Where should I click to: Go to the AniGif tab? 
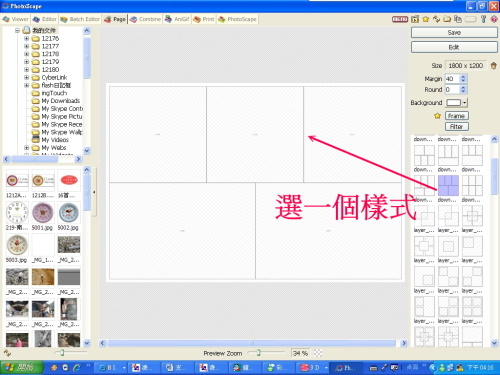[177, 19]
